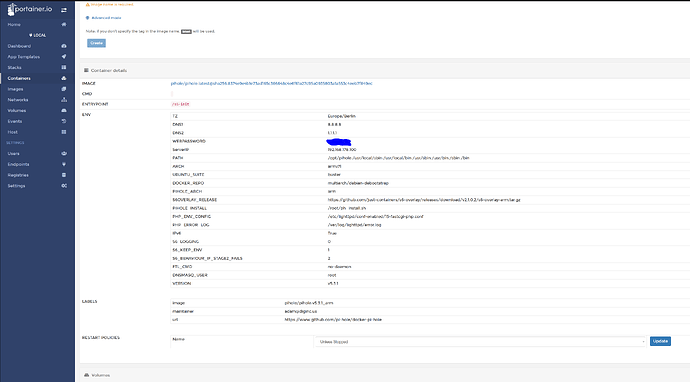The width and height of the screenshot is (690, 382).
Task: Click the Europe/Berlin value
Action: click(341, 116)
